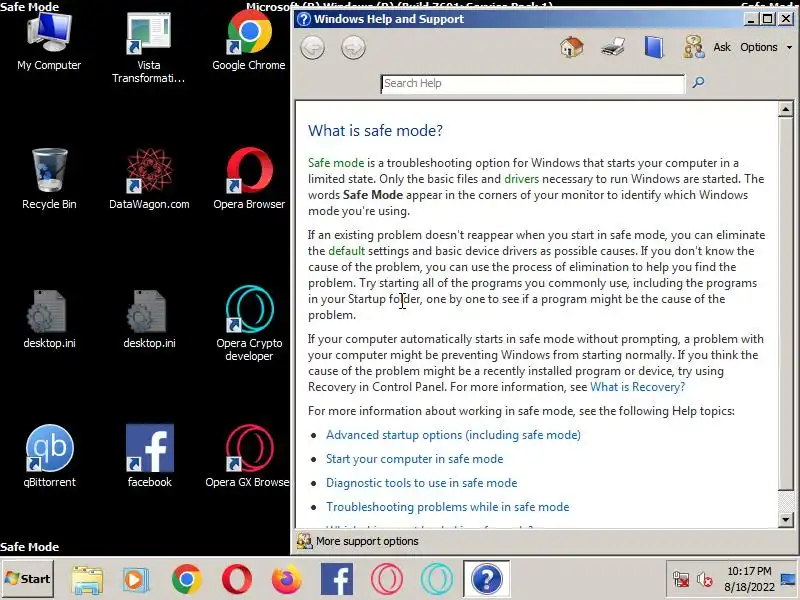Open Windows Explorer from the taskbar
The image size is (800, 600).
click(x=87, y=580)
